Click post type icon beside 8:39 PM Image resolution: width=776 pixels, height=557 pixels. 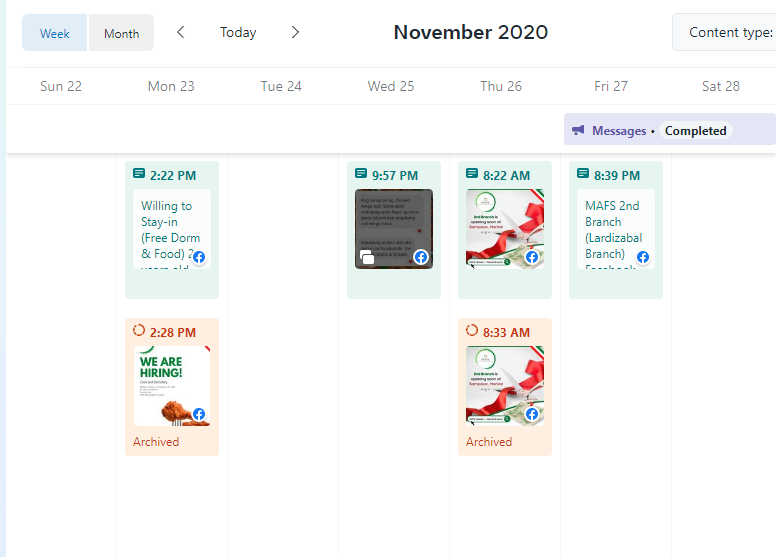(583, 174)
